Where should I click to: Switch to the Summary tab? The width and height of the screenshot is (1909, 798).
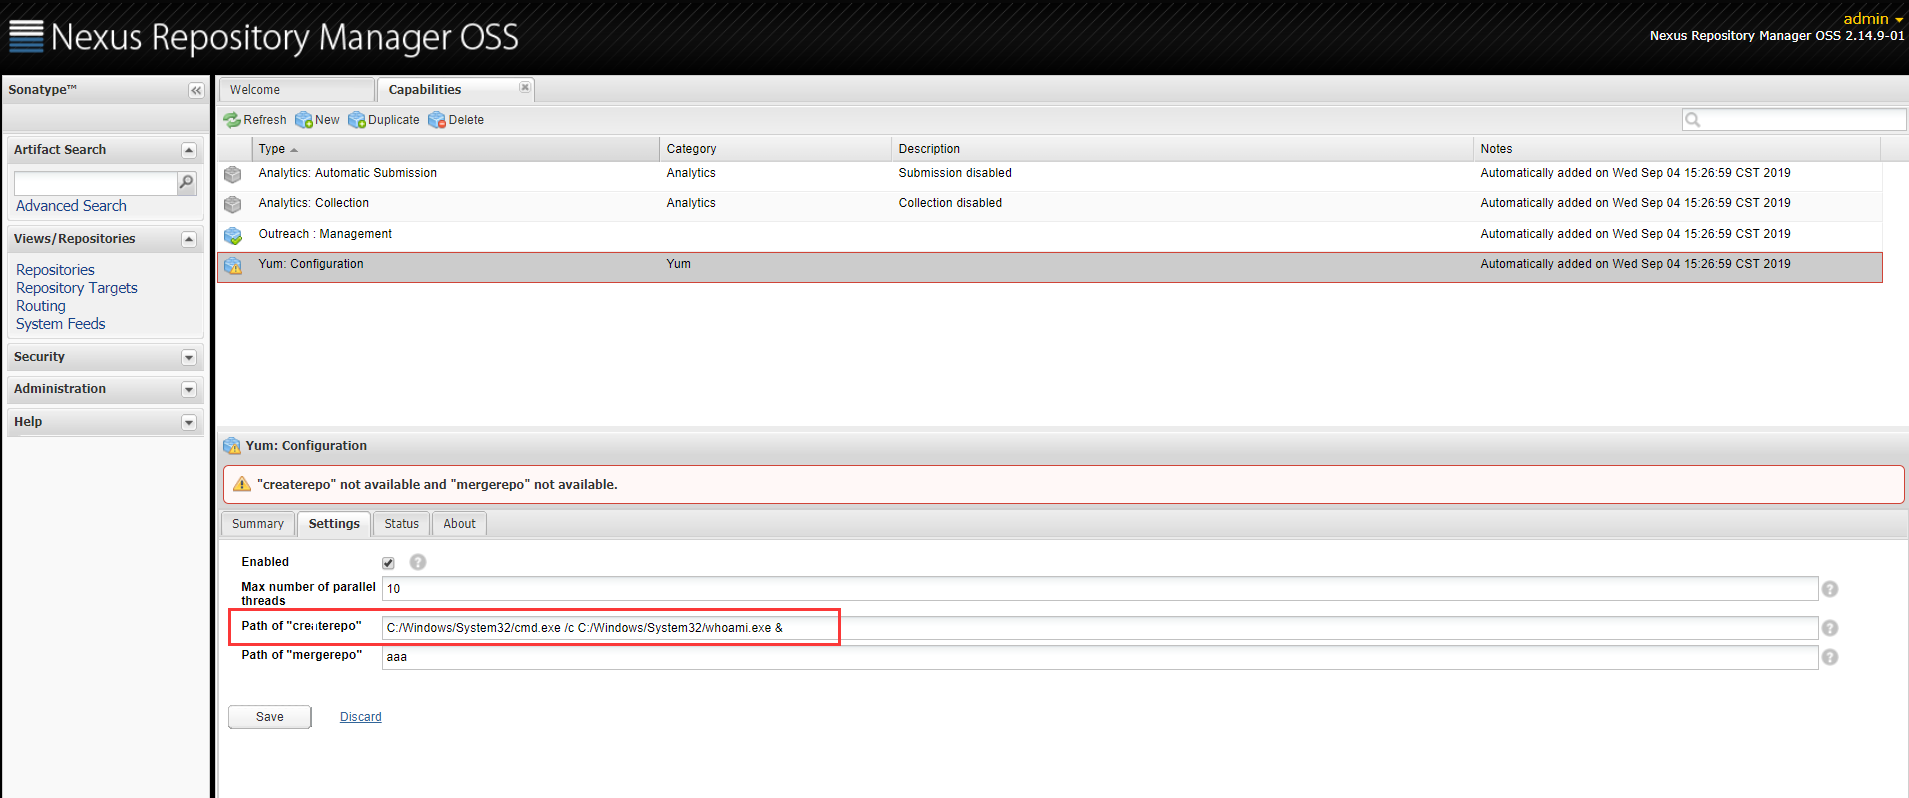click(257, 524)
